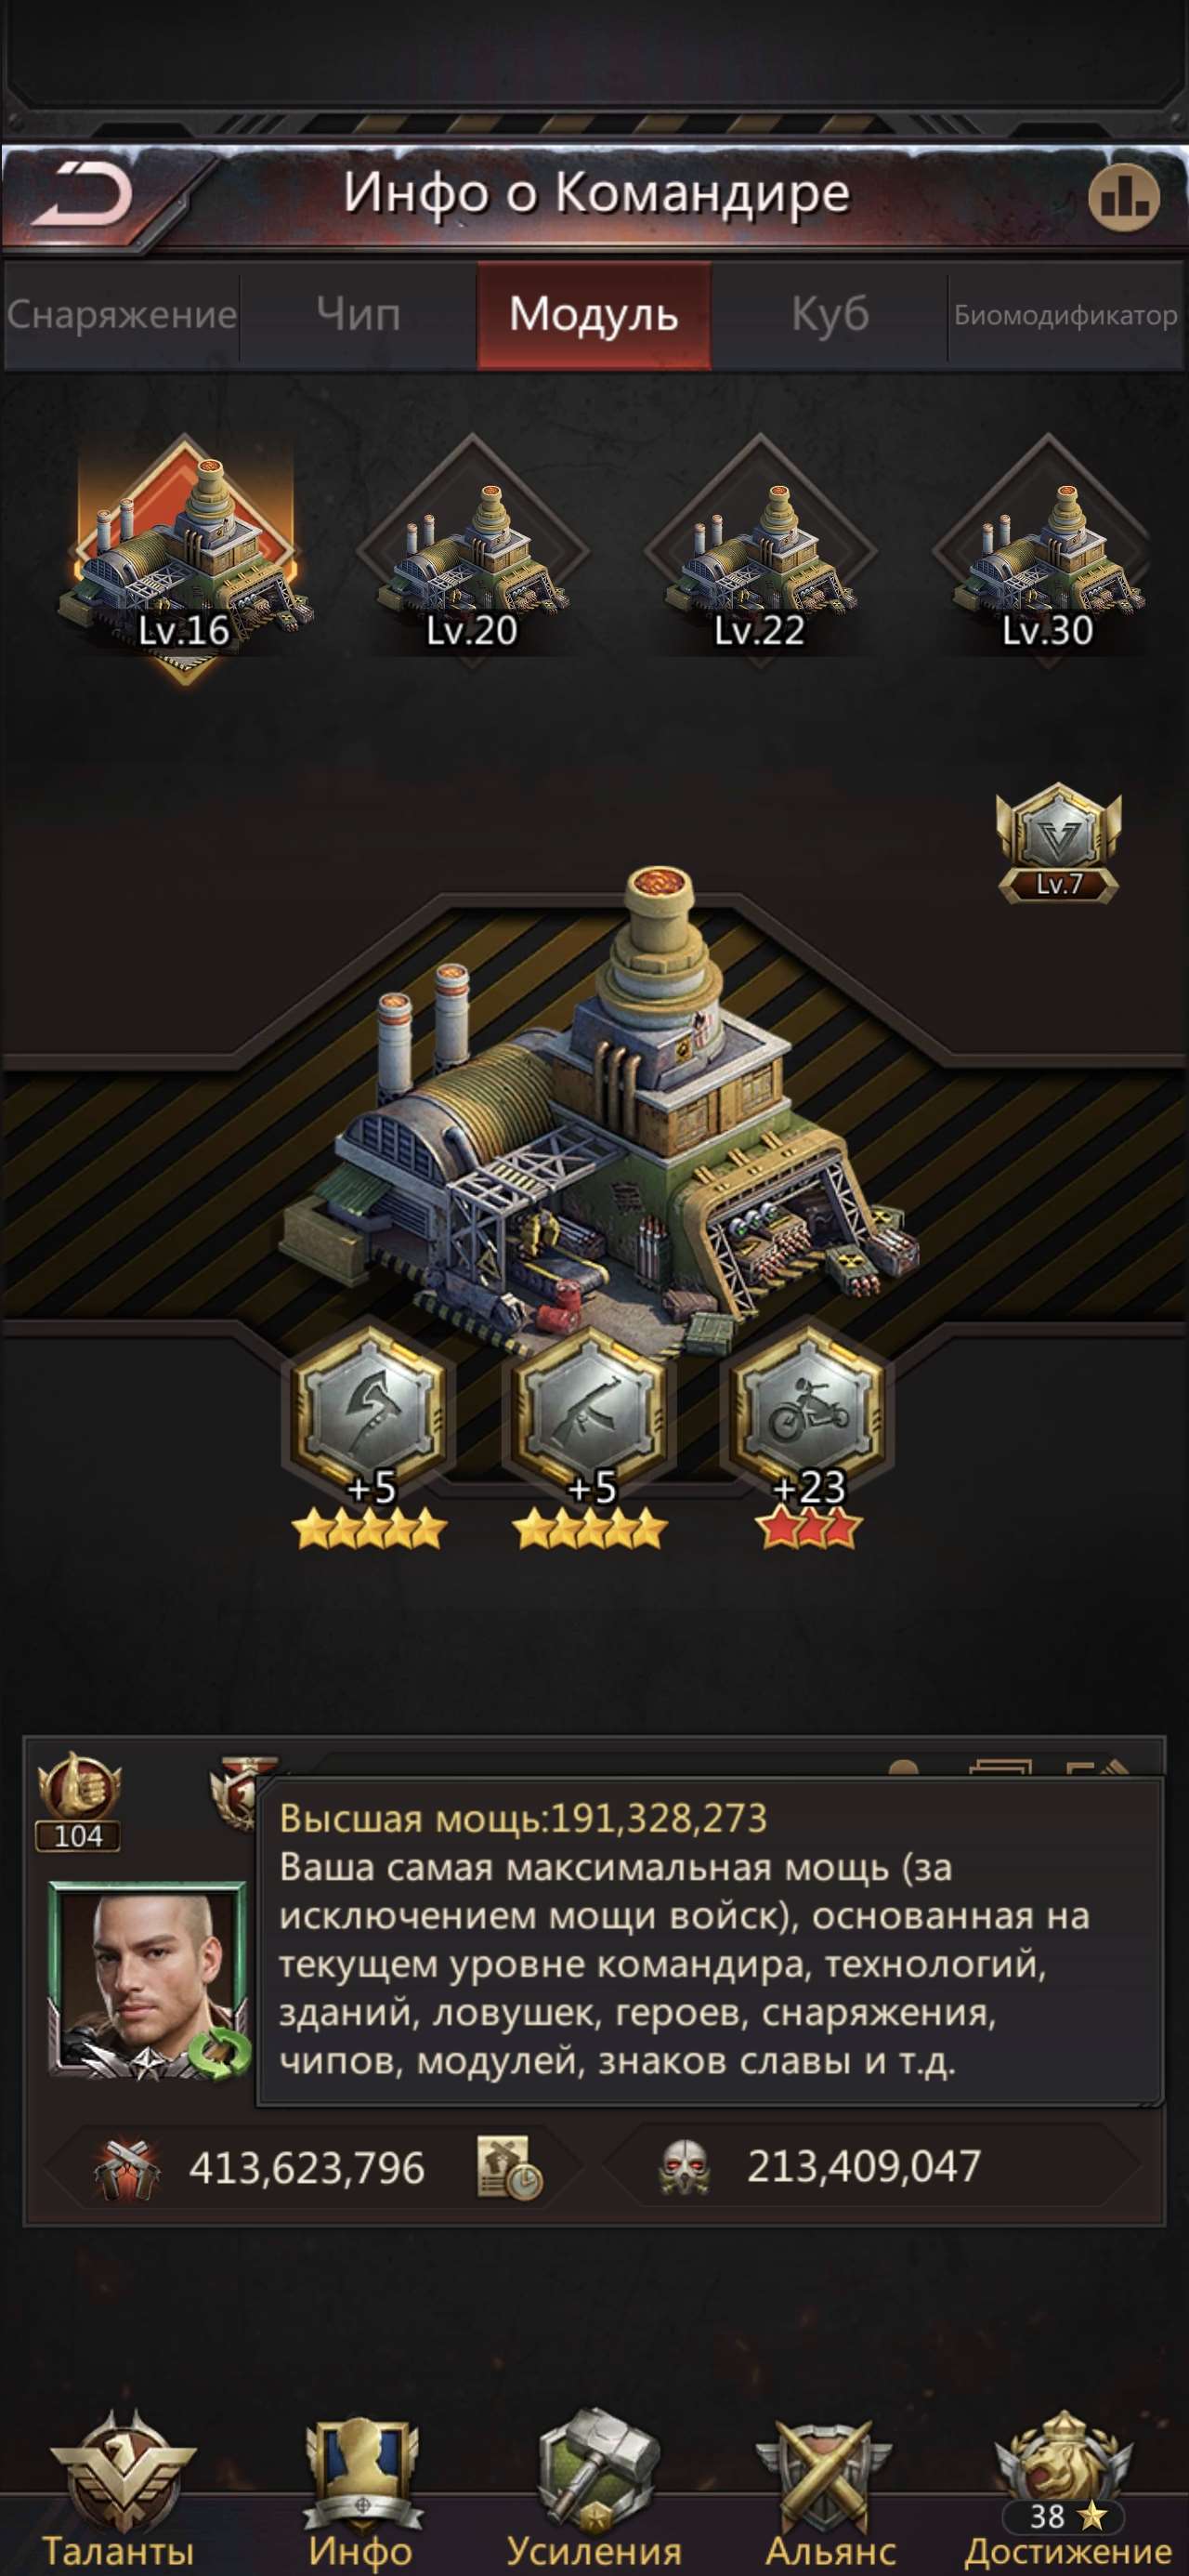Open the Усиления hammer menu
The width and height of the screenshot is (1189, 2576).
595,2490
